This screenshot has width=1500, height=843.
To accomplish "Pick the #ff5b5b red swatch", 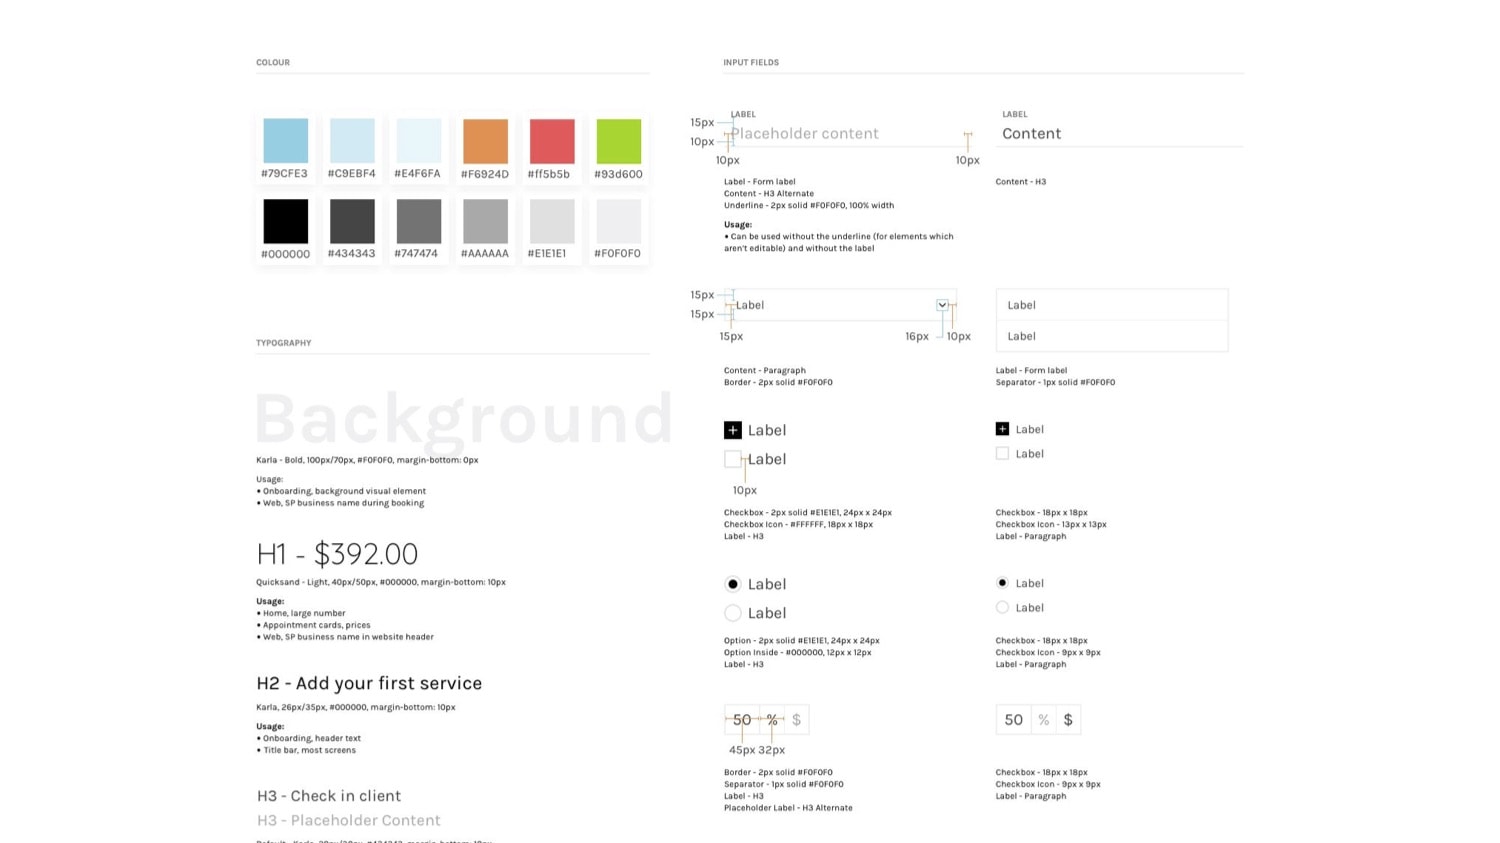I will 552,141.
